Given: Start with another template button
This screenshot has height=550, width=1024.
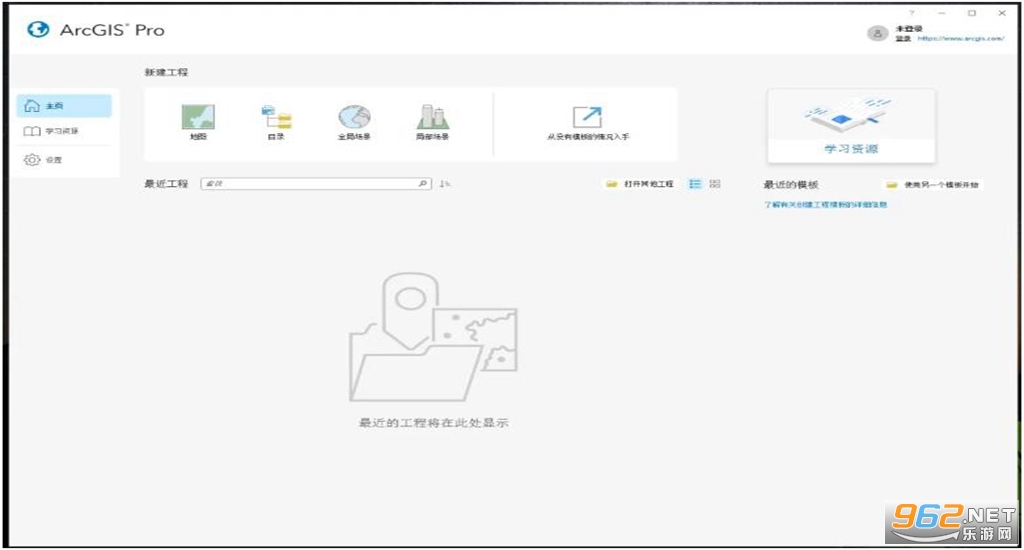Looking at the screenshot, I should coord(932,185).
